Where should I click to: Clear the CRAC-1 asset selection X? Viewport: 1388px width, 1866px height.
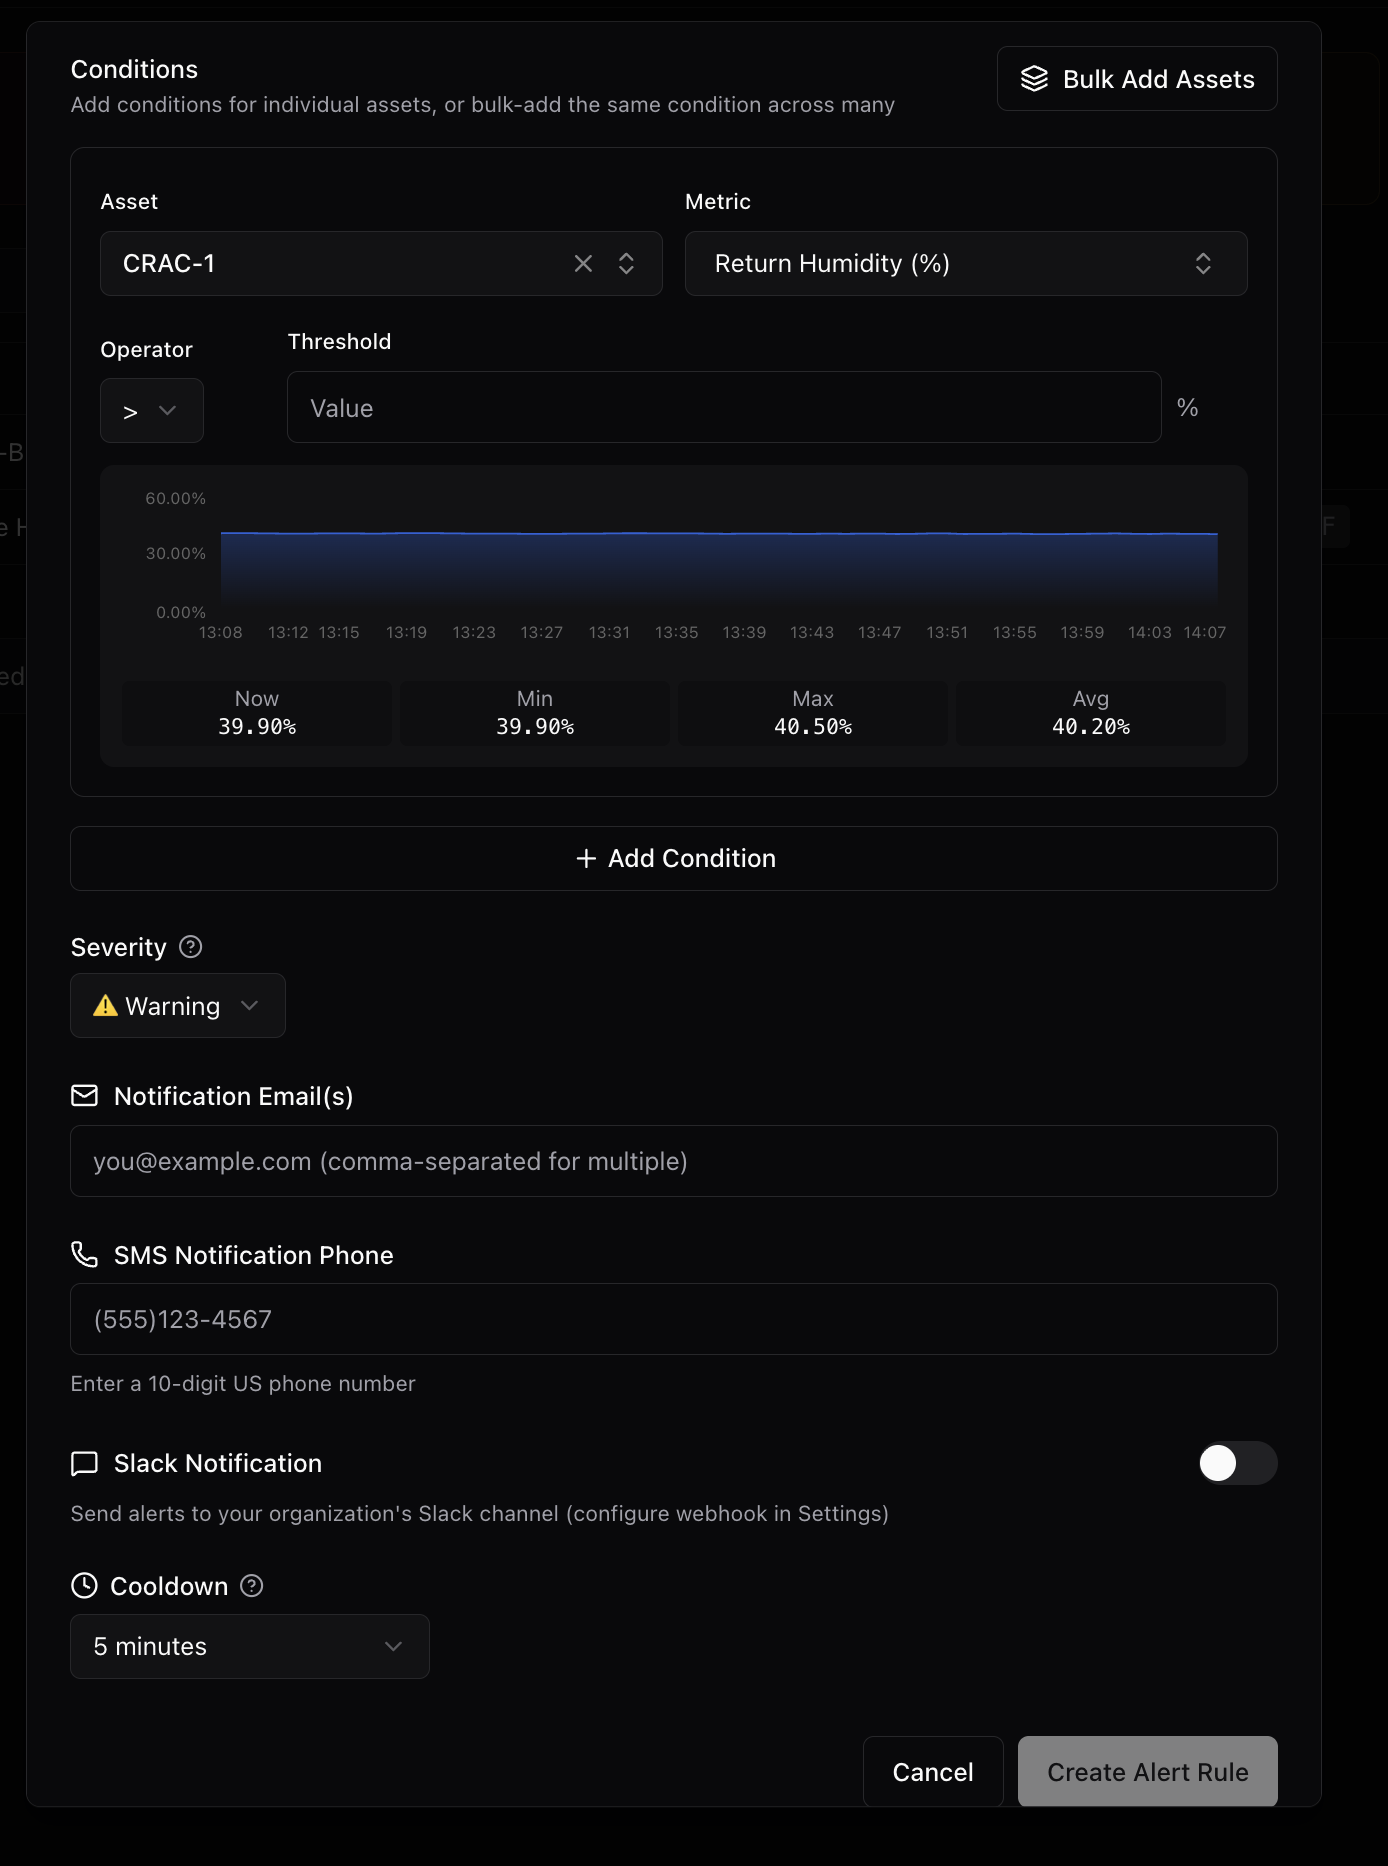coord(583,263)
